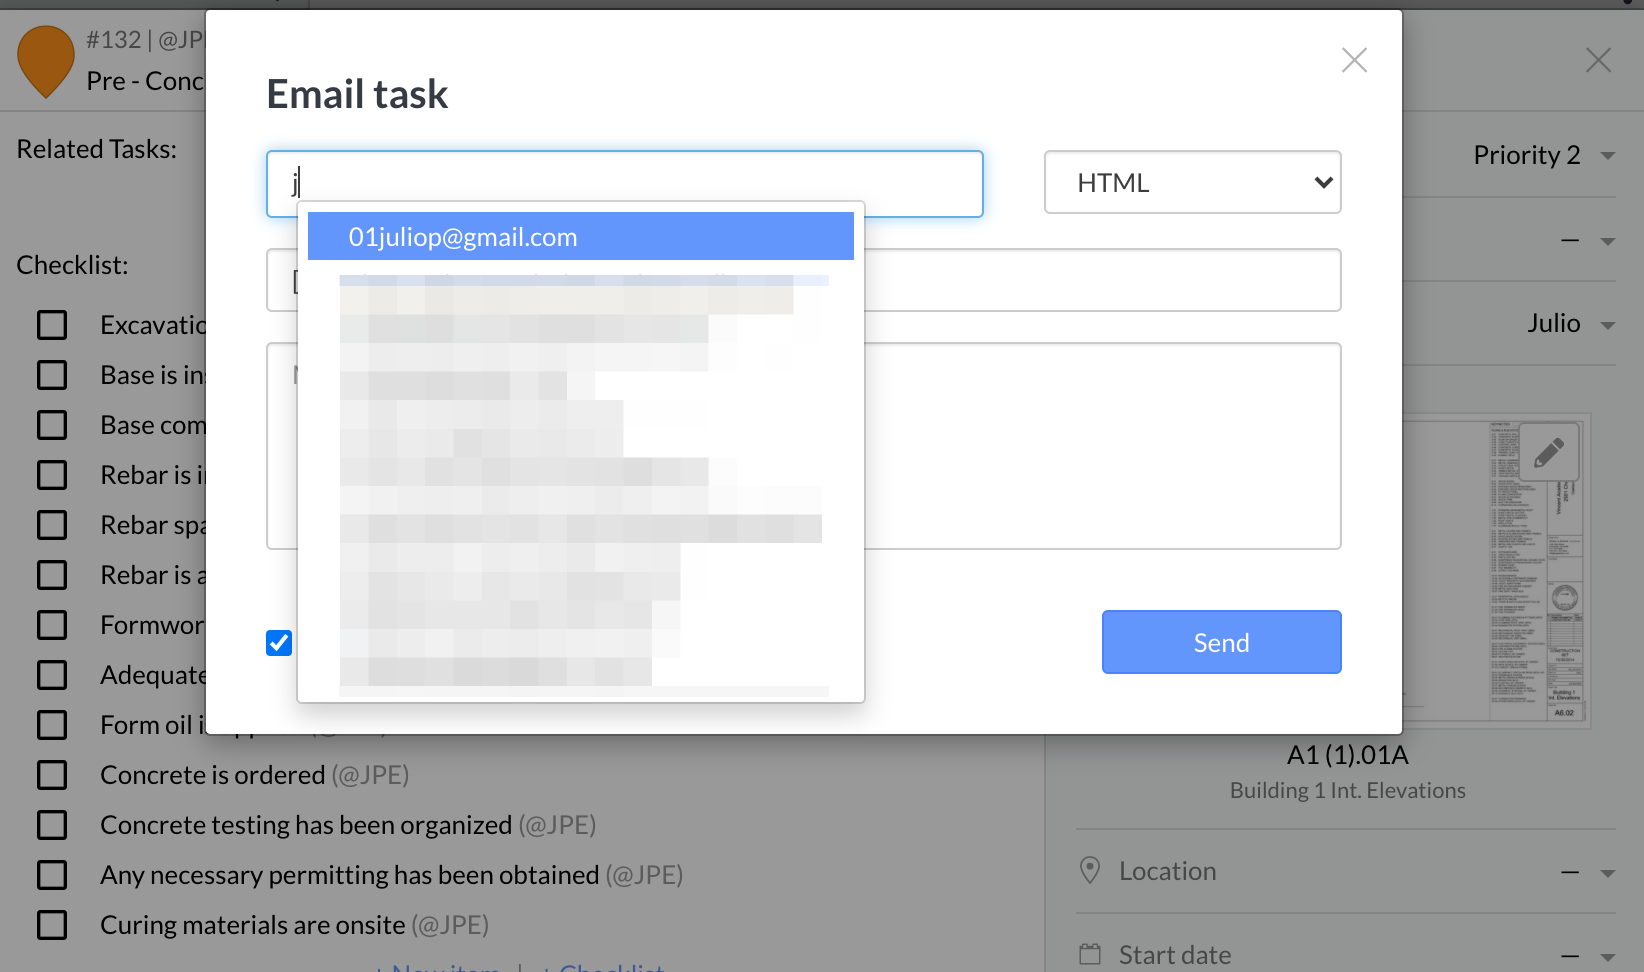Image resolution: width=1644 pixels, height=972 pixels.
Task: Tick Concrete testing has been organized
Action: coord(52,825)
